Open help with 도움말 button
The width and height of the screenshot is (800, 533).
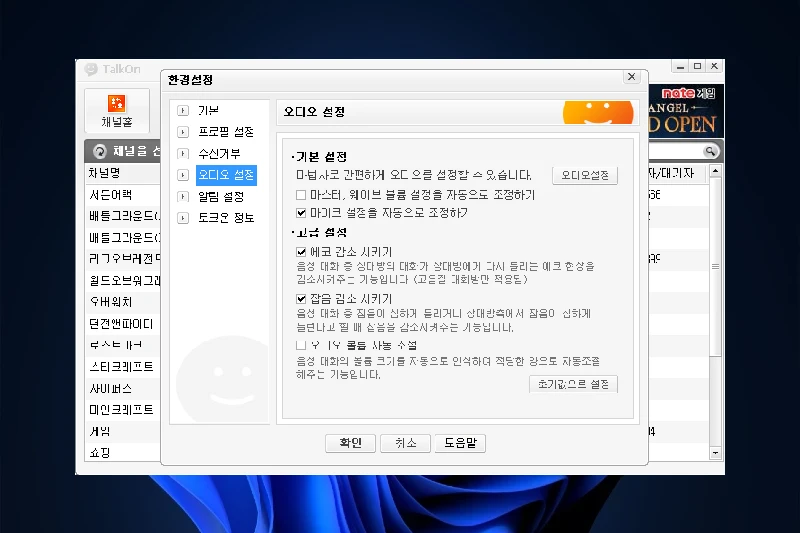click(x=460, y=443)
